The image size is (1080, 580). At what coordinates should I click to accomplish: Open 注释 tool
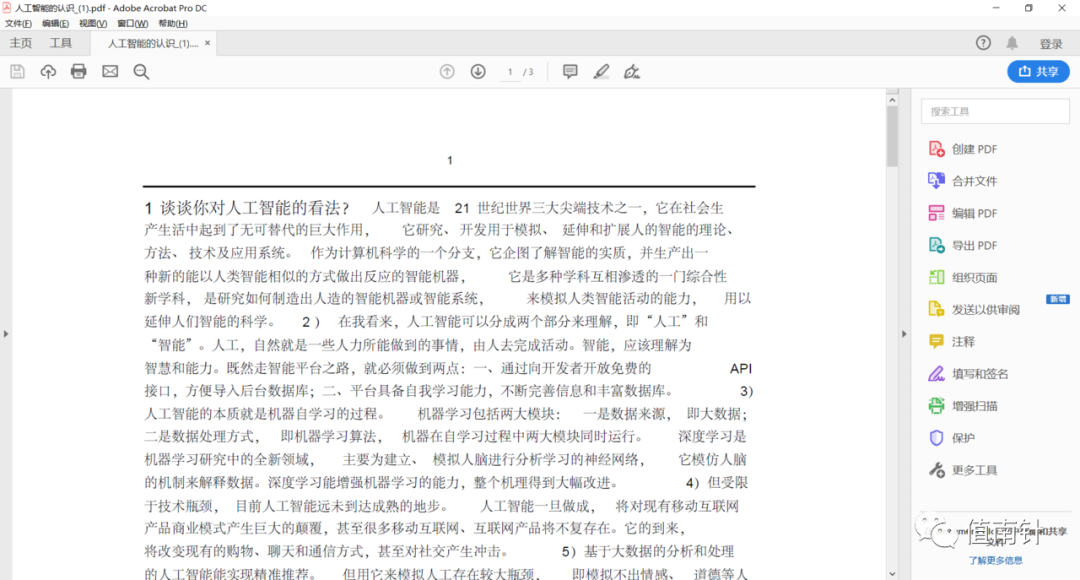pos(952,342)
